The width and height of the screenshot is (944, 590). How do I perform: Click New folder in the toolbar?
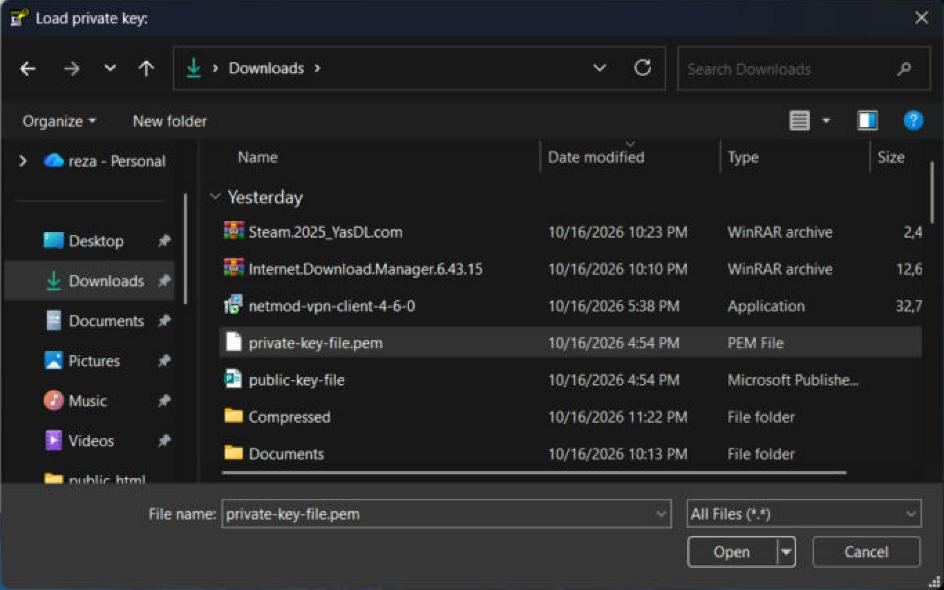[170, 121]
